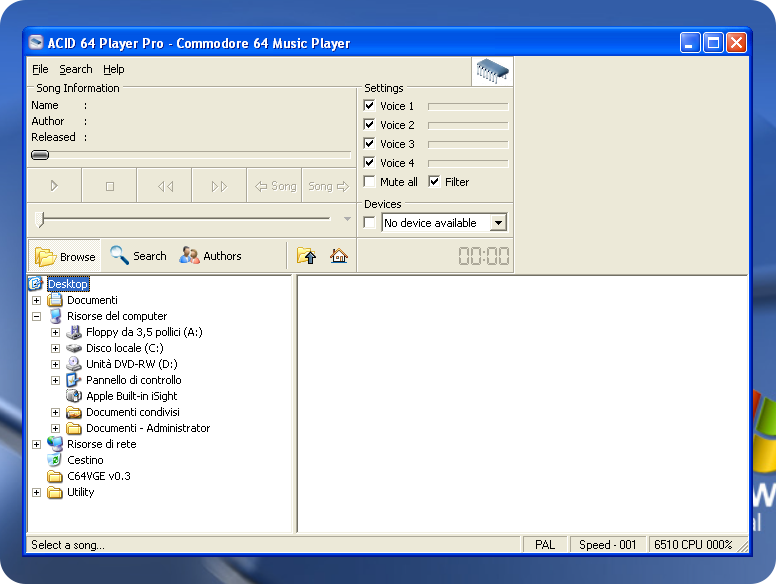776x584 pixels.
Task: Switch to the Authors tab
Action: pos(210,256)
